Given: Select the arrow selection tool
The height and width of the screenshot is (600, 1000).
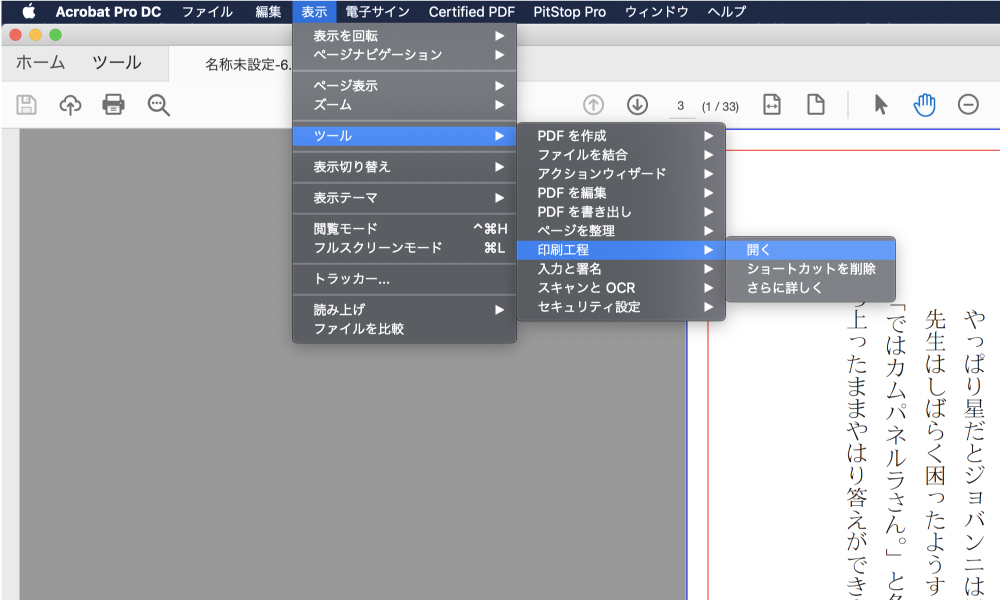Looking at the screenshot, I should coord(881,105).
